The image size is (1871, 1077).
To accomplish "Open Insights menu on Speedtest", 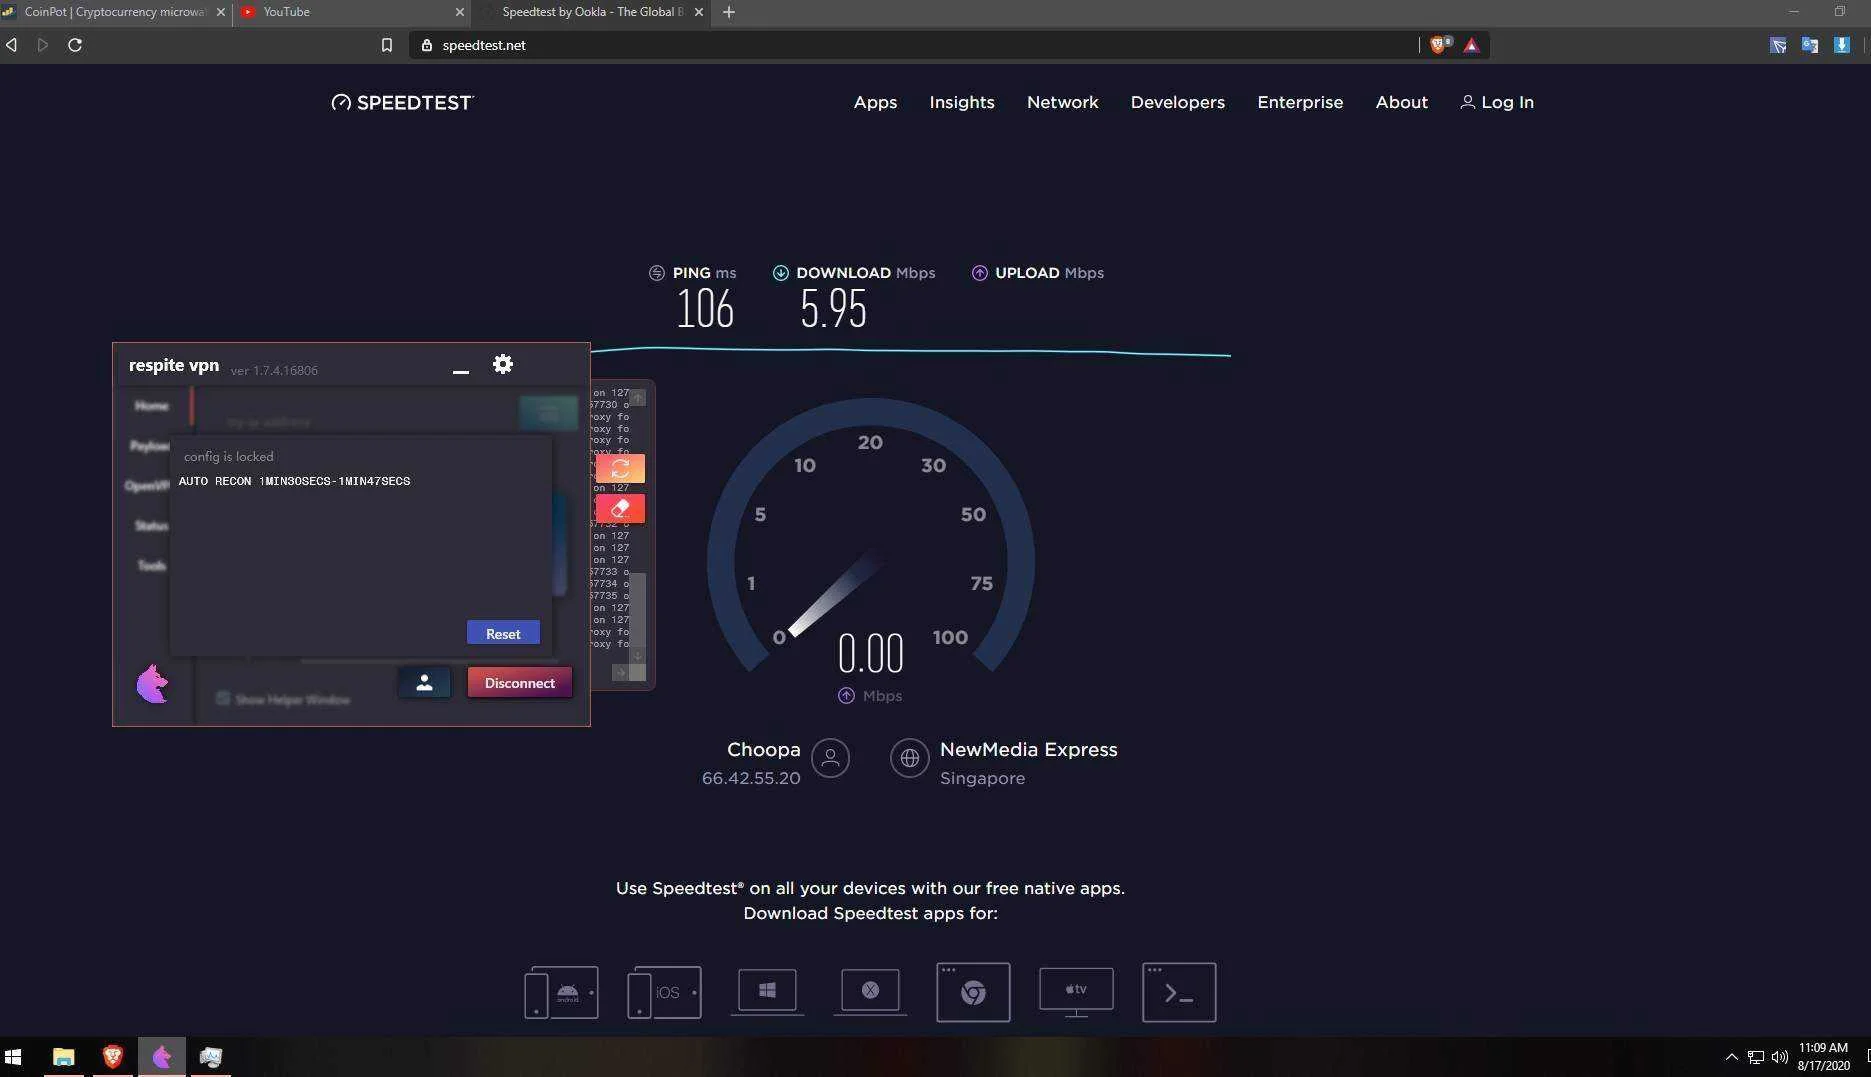I will point(962,102).
